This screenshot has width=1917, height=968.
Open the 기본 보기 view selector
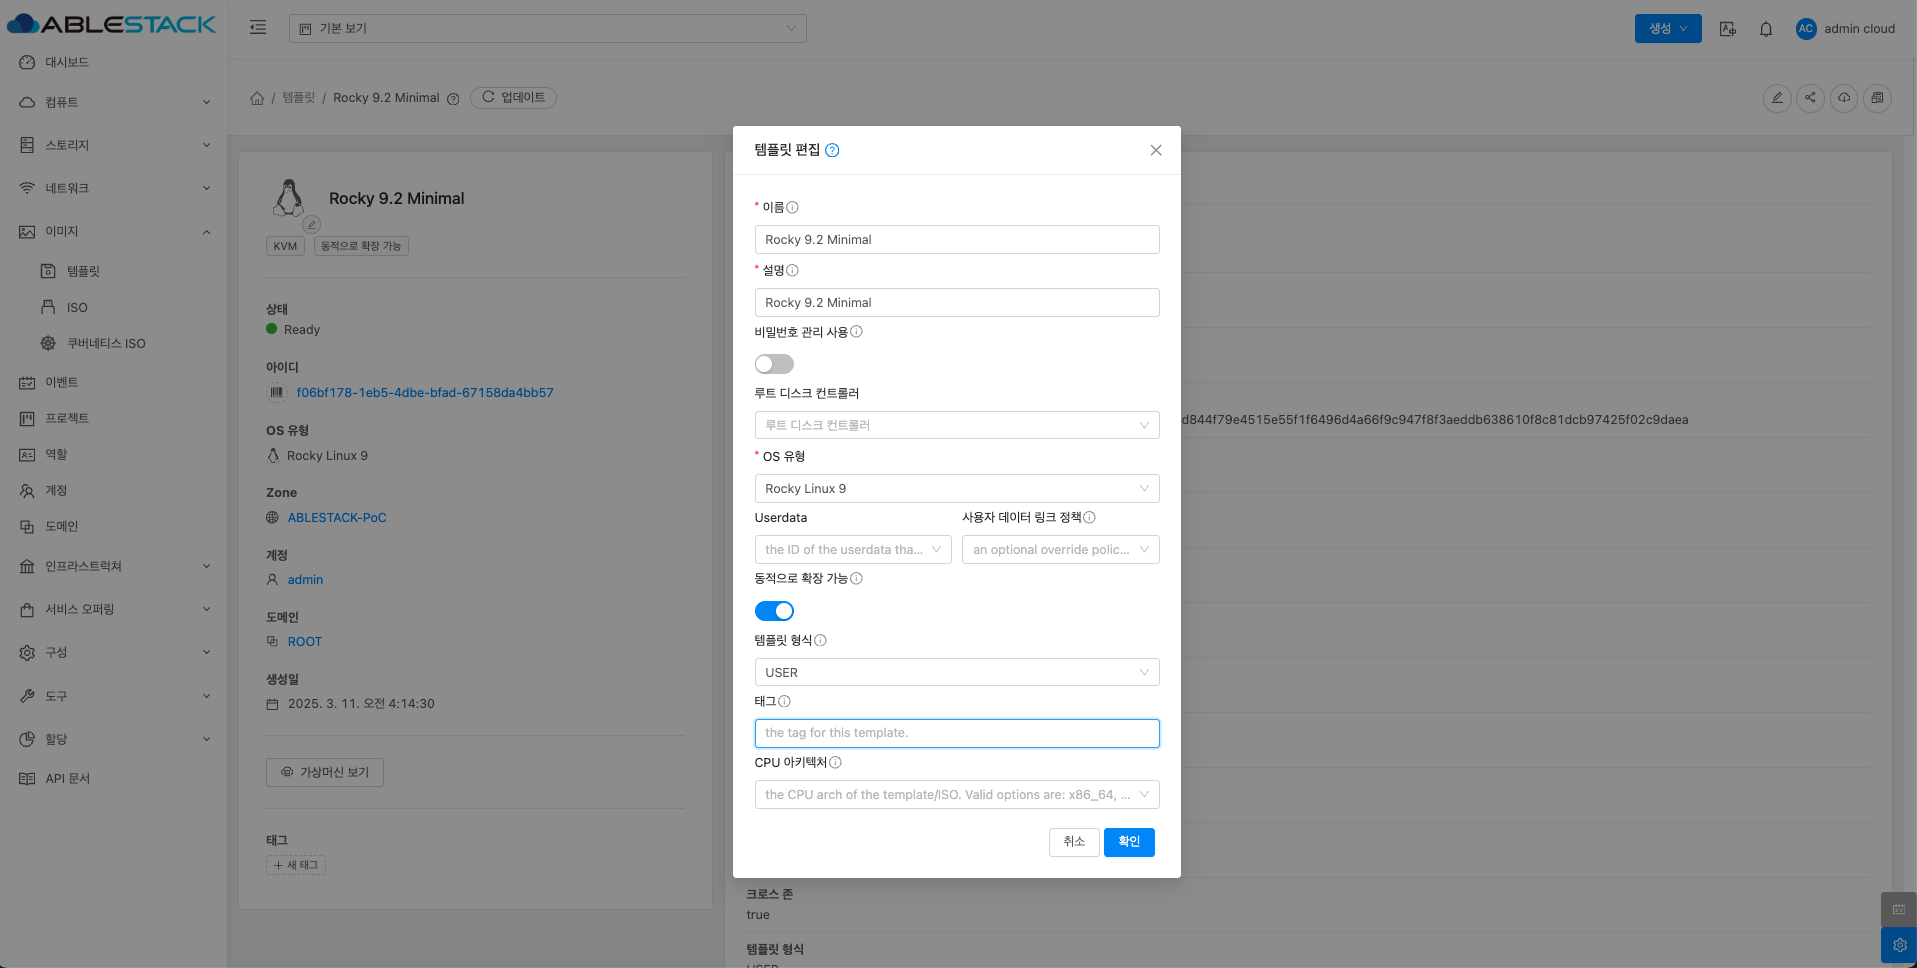pos(548,28)
